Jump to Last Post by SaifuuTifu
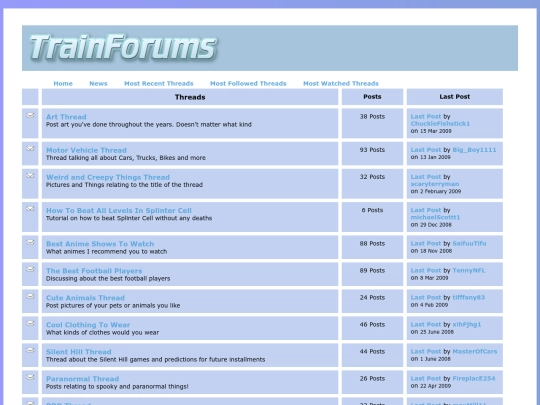The height and width of the screenshot is (405, 540). click(x=426, y=243)
